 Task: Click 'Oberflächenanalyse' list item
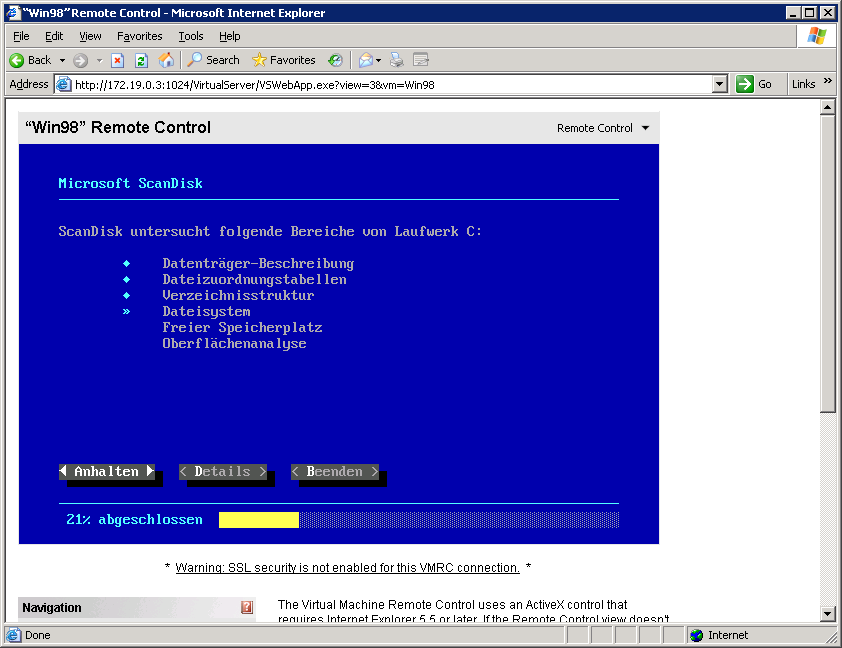(x=235, y=344)
